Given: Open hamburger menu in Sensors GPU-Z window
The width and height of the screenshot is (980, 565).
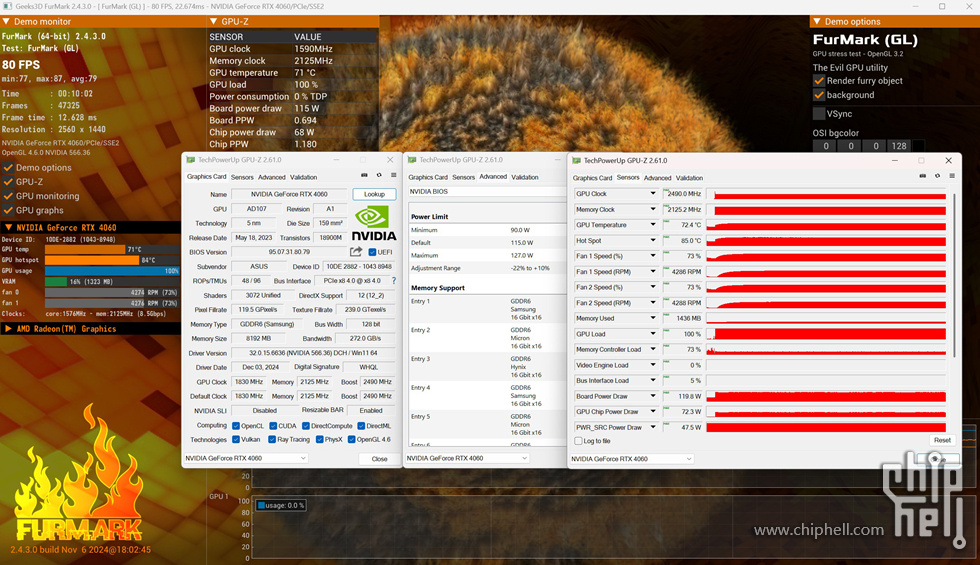Looking at the screenshot, I should (952, 176).
